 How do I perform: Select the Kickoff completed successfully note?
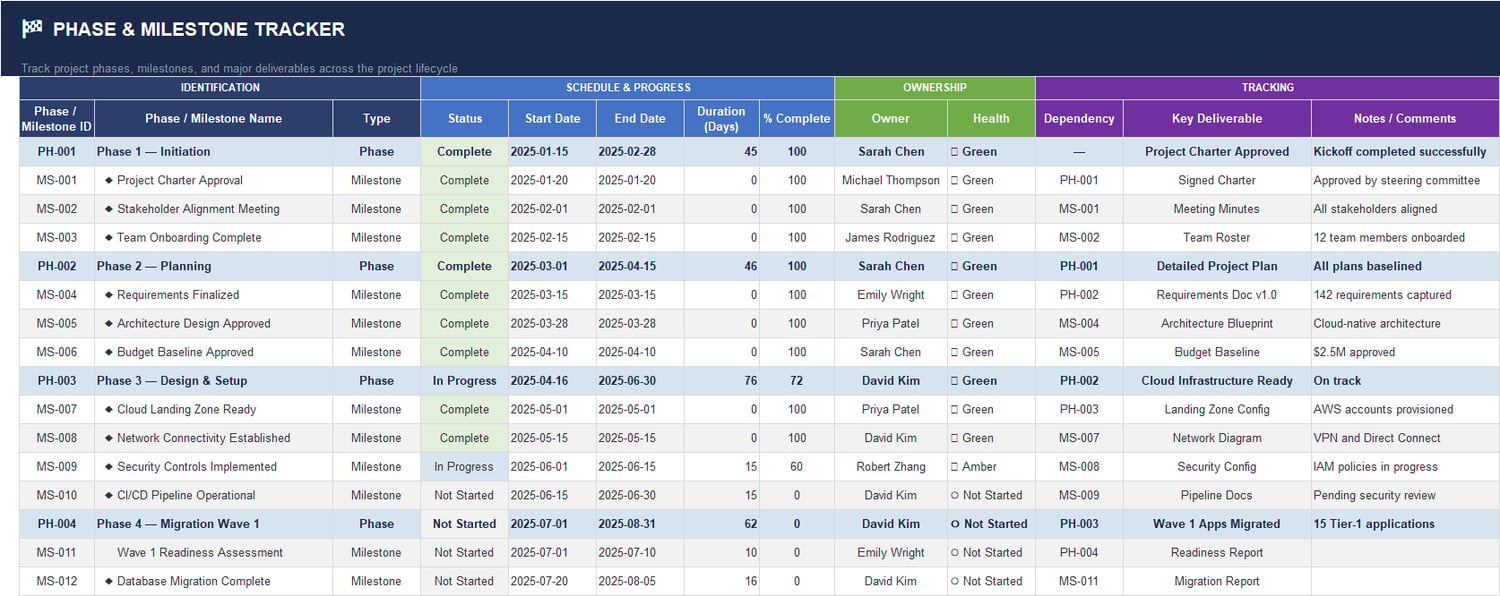[1405, 152]
